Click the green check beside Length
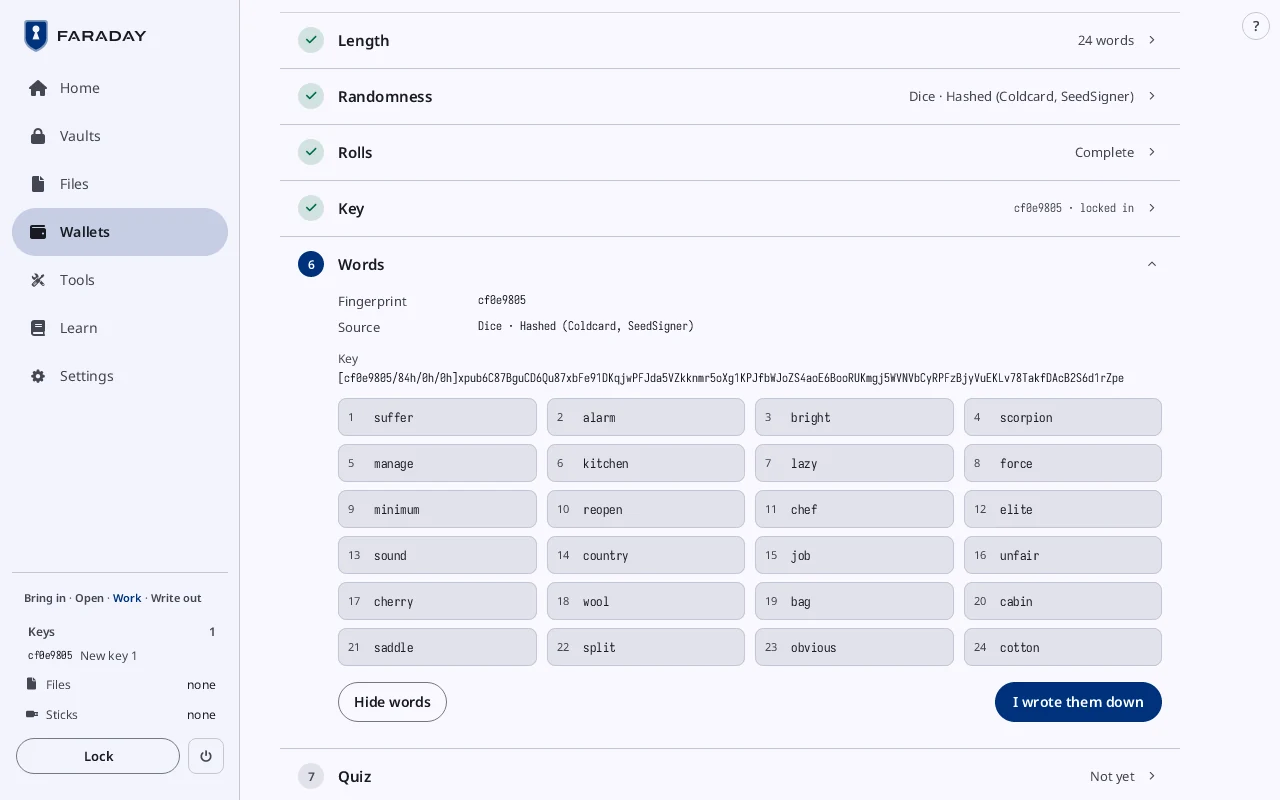The height and width of the screenshot is (800, 1280). point(311,40)
